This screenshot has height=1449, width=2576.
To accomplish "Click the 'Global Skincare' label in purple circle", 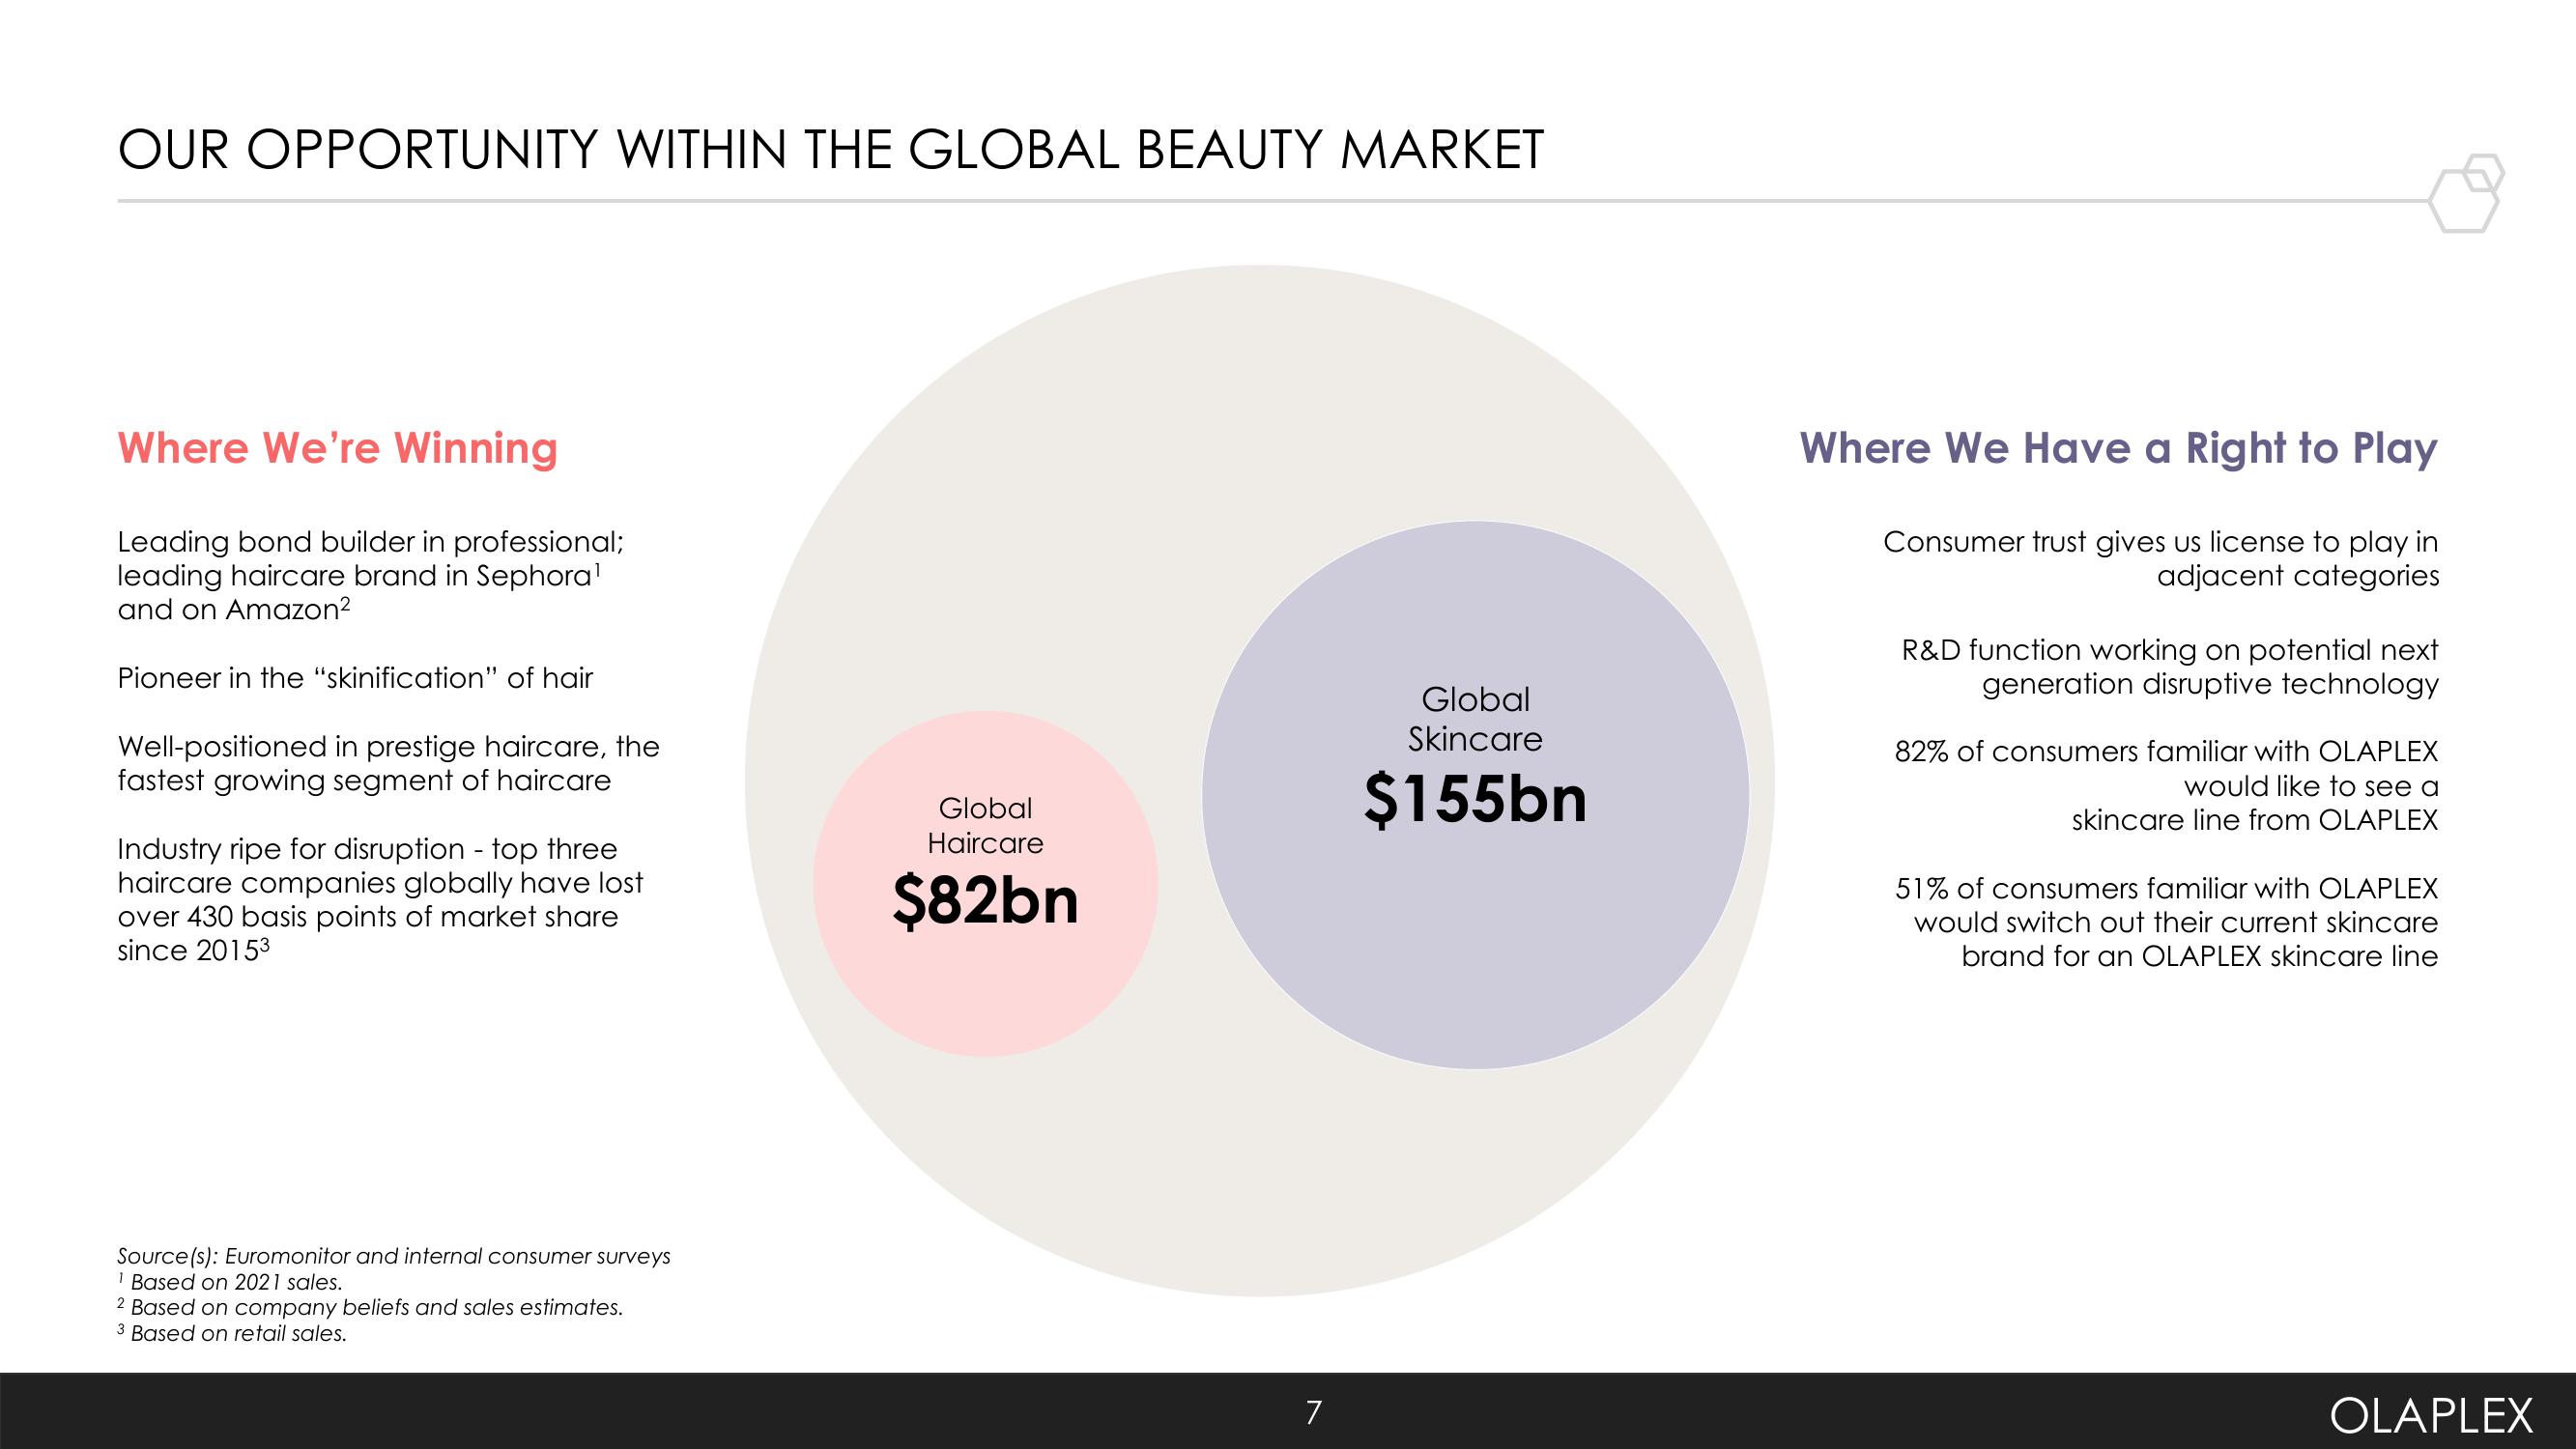I will 1476,719.
